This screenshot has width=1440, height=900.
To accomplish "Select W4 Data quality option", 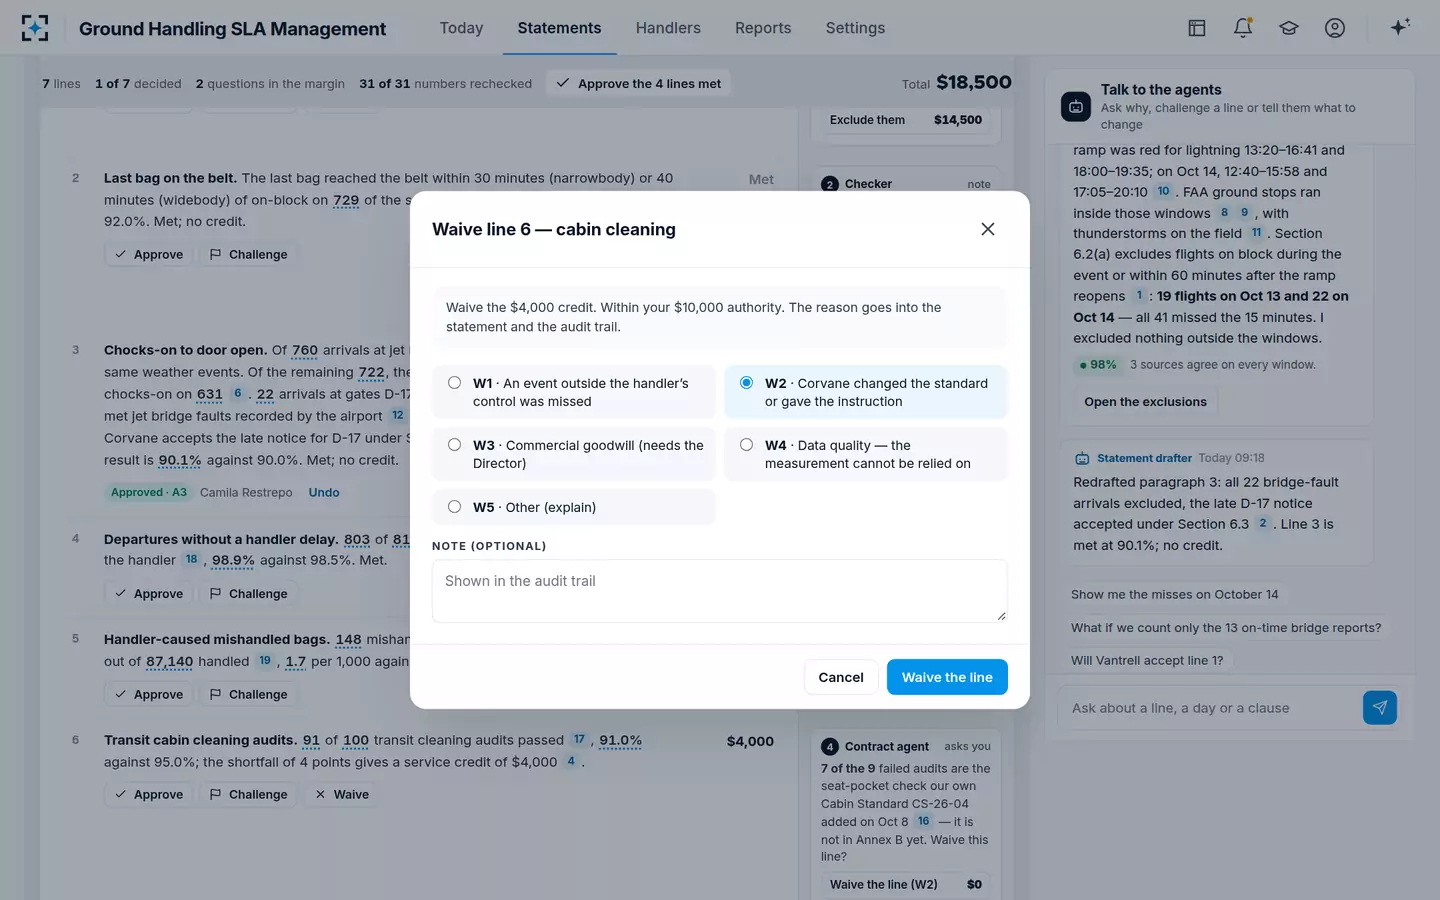I will 866,454.
